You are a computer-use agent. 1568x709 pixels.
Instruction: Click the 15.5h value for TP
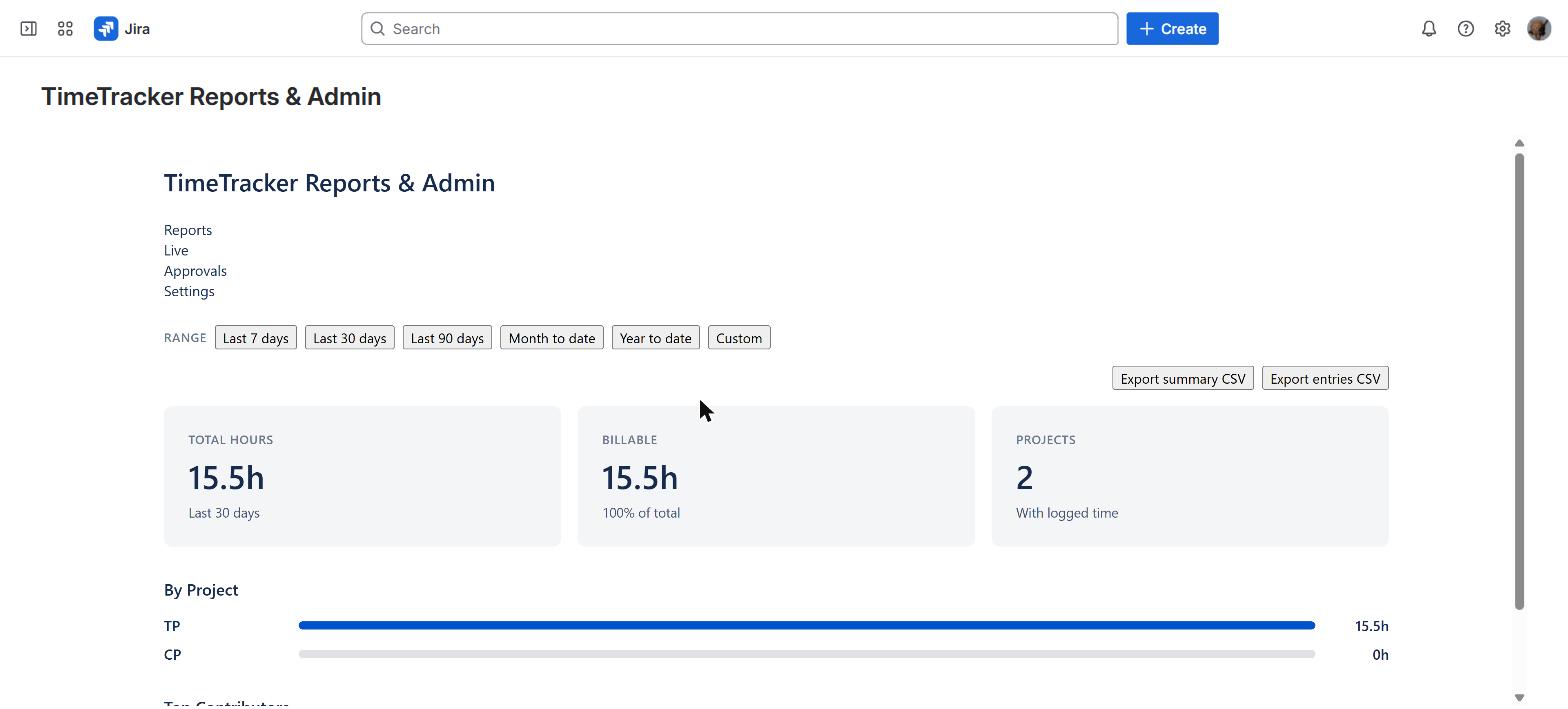pos(1372,626)
